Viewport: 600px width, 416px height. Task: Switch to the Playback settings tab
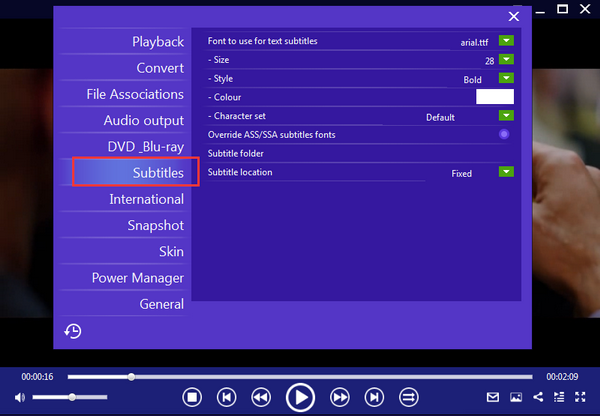(158, 42)
